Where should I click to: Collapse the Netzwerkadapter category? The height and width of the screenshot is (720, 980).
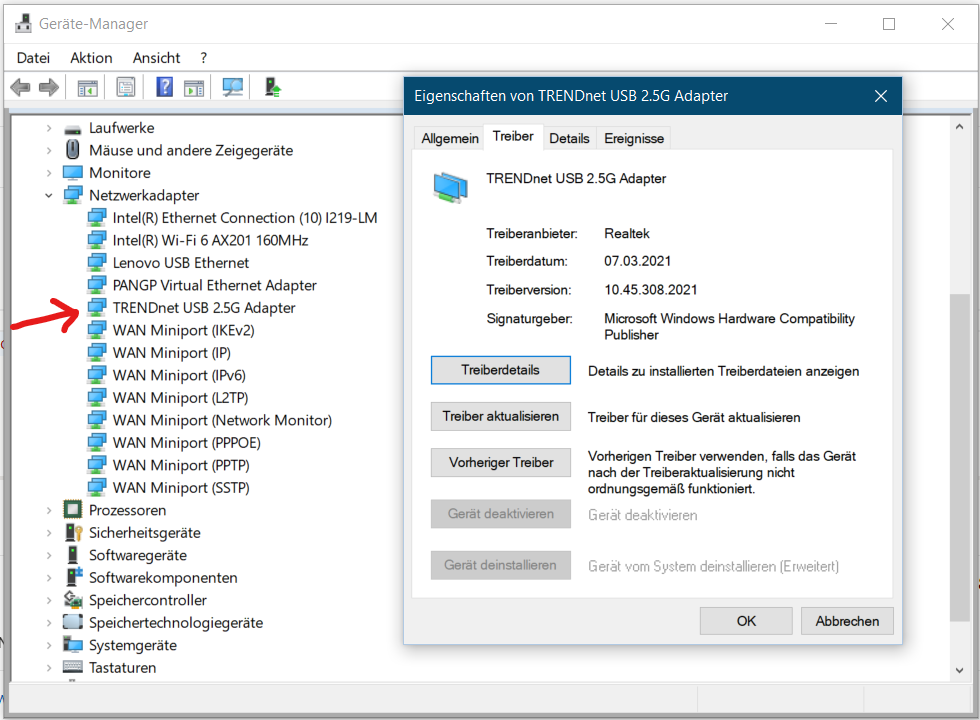(49, 196)
